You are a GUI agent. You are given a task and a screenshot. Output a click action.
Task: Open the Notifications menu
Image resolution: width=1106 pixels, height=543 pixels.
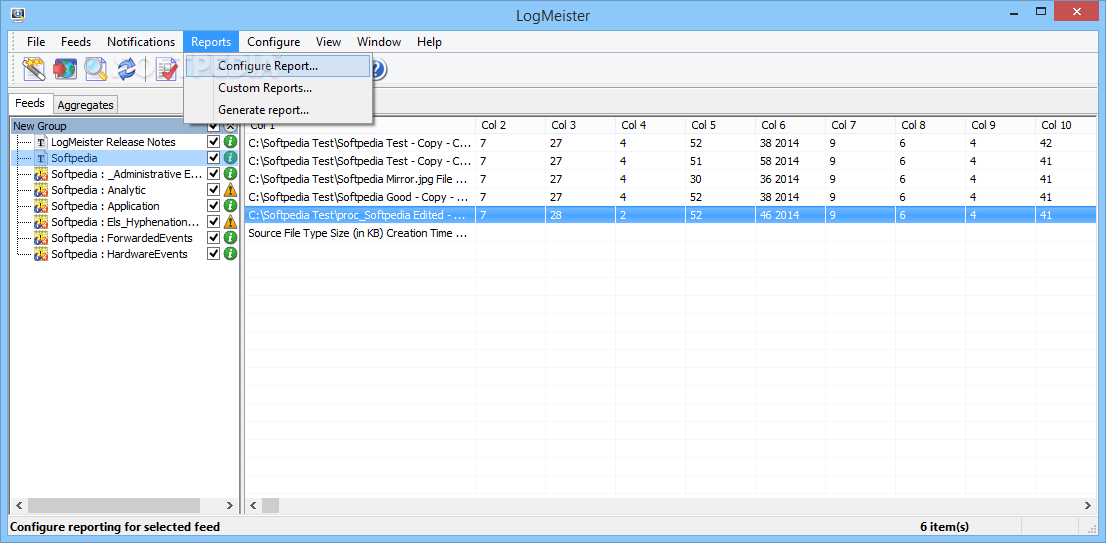[141, 42]
